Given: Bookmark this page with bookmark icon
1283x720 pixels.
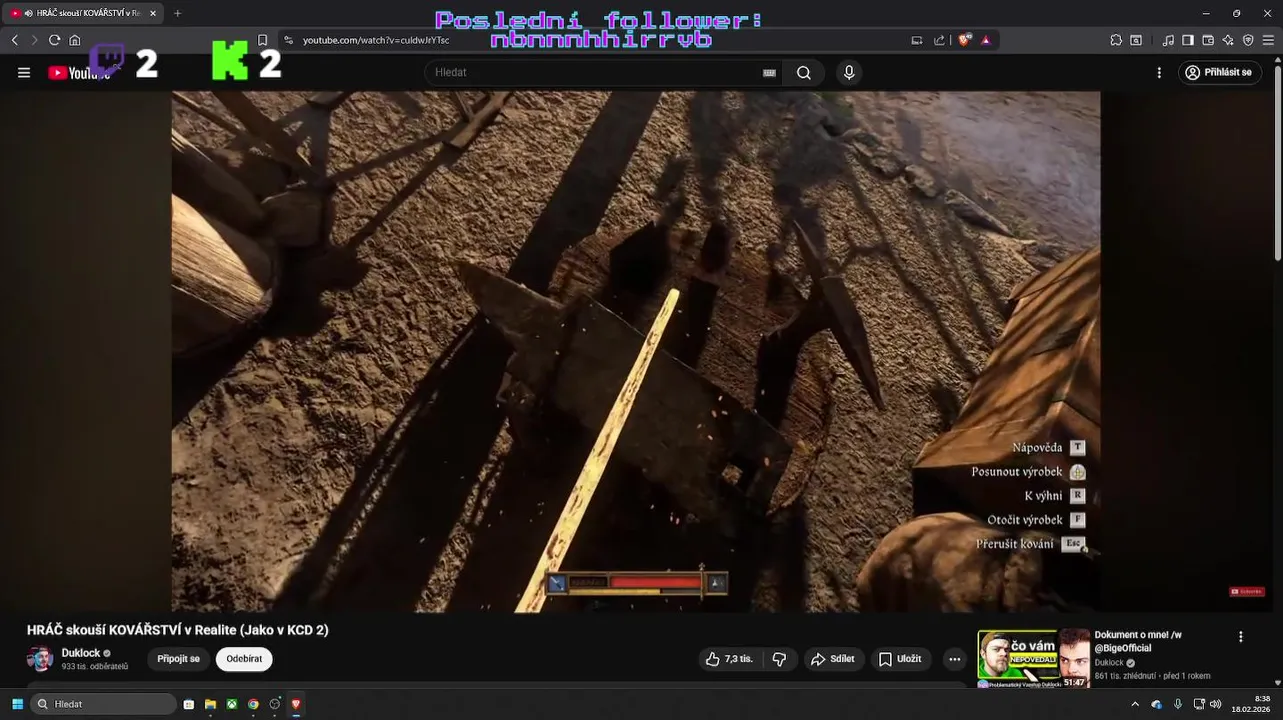Looking at the screenshot, I should [x=262, y=40].
